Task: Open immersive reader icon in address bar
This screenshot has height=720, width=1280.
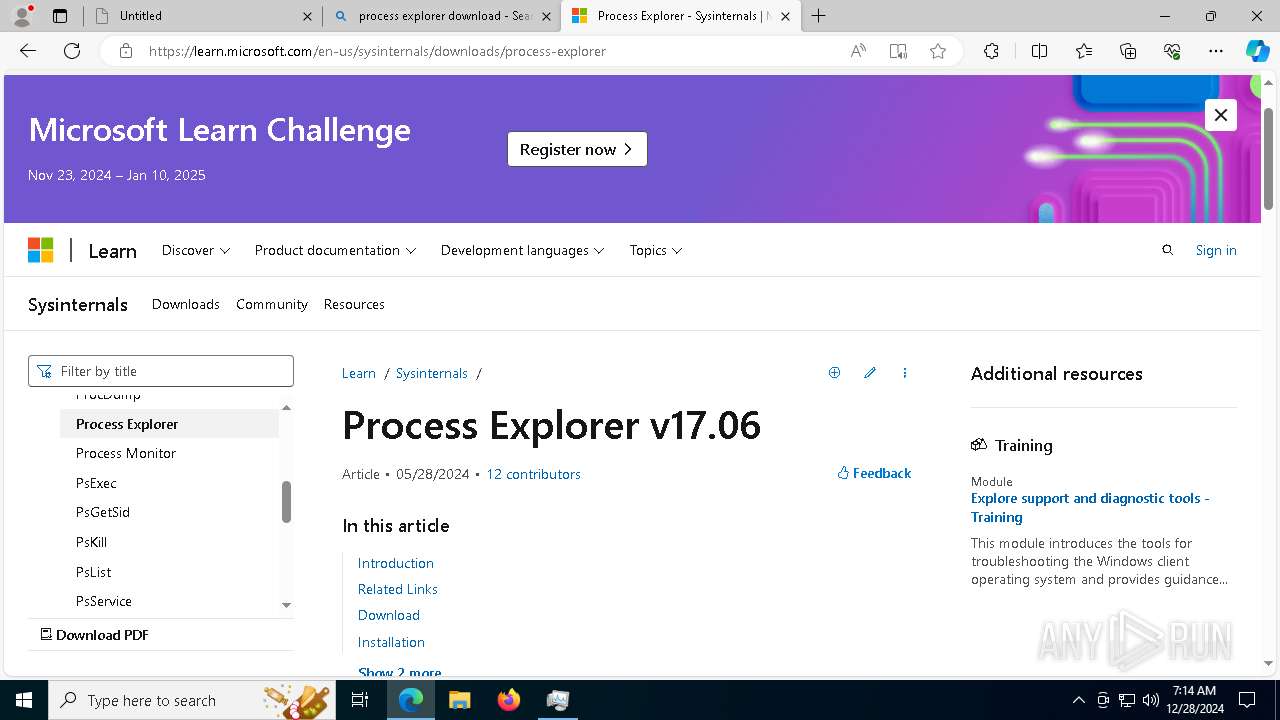Action: pyautogui.click(x=898, y=51)
